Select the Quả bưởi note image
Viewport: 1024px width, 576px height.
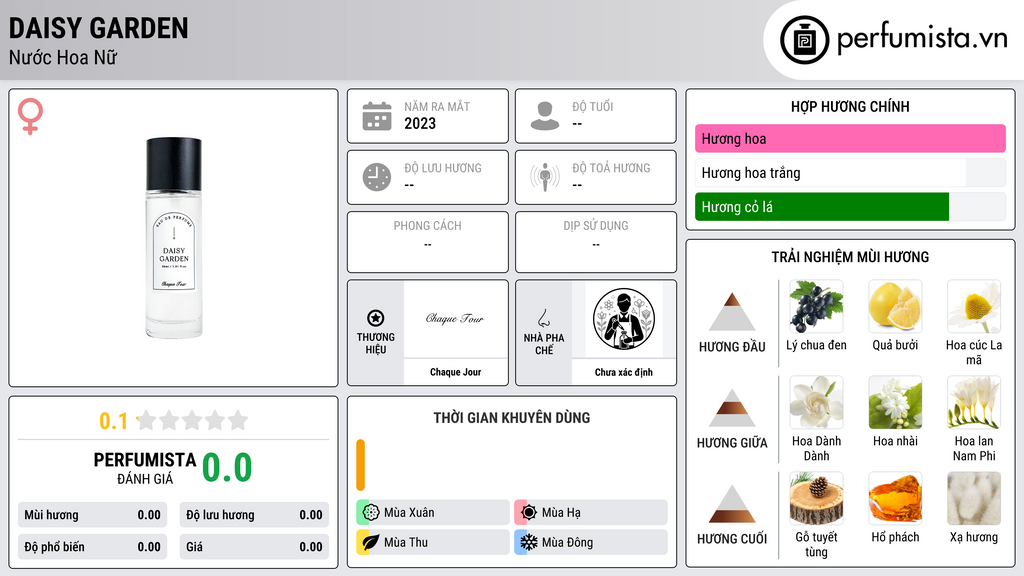click(x=895, y=306)
